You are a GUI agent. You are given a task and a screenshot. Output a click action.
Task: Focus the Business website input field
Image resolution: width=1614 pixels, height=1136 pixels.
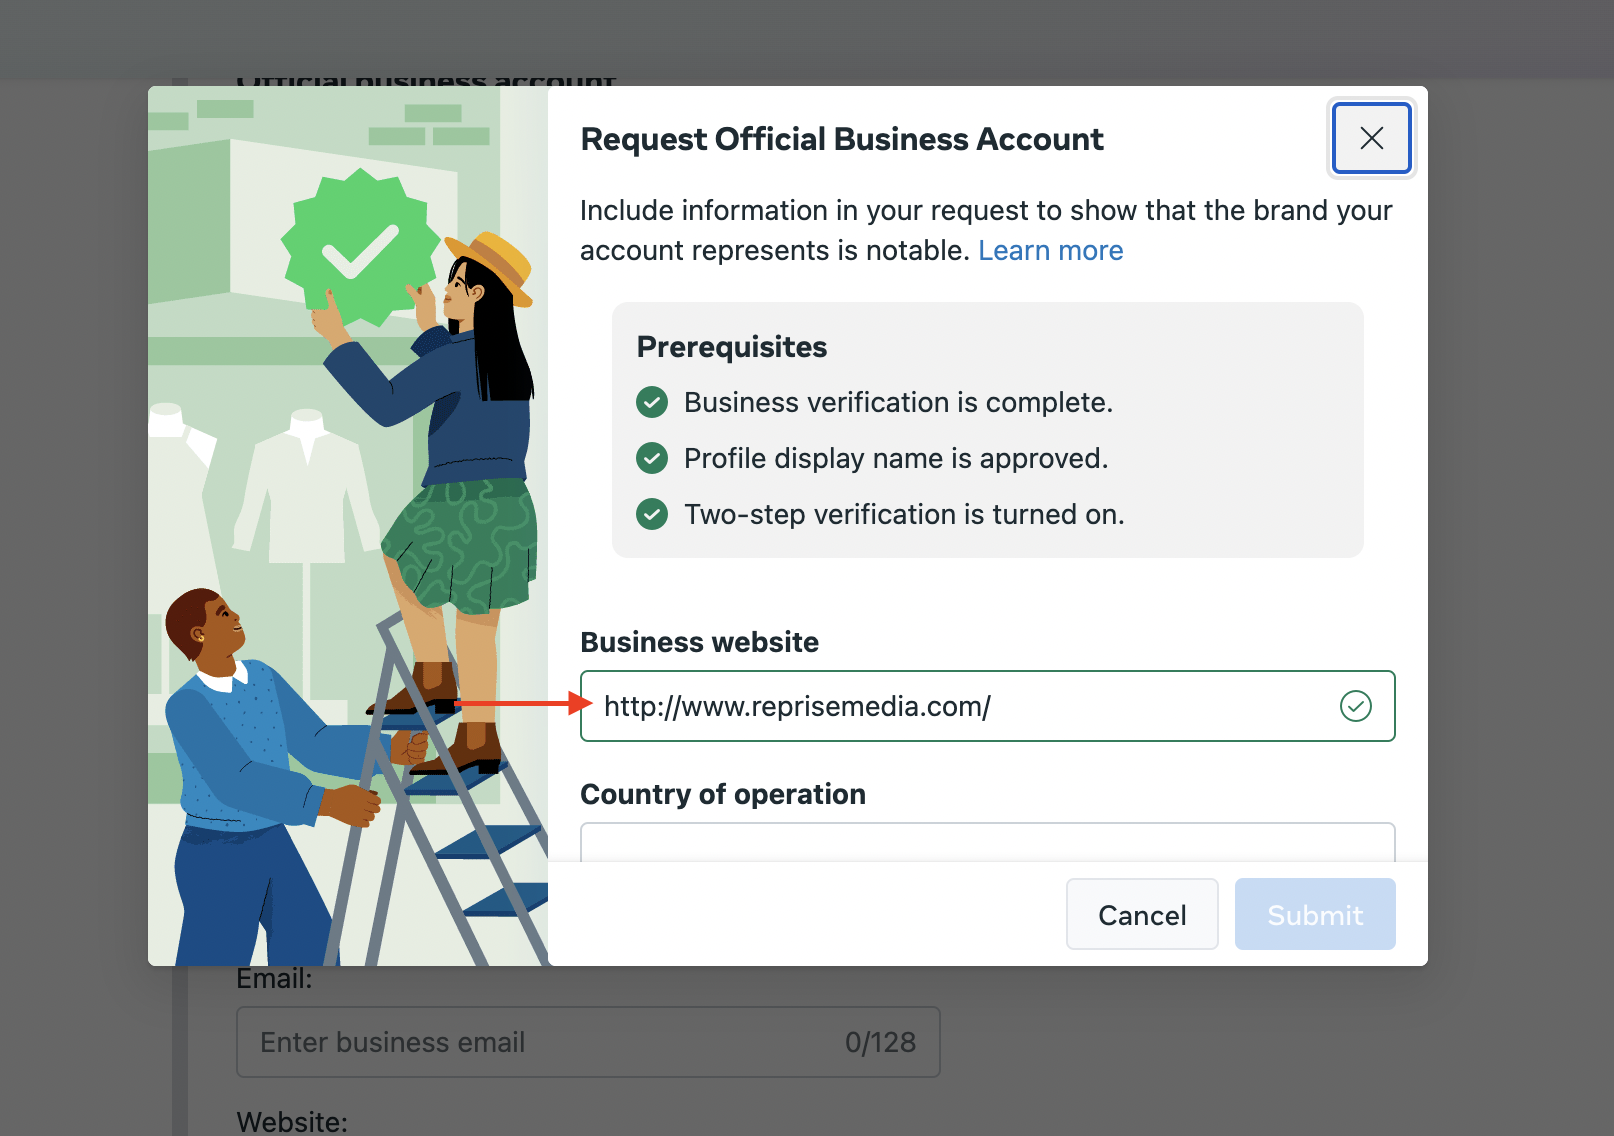987,706
